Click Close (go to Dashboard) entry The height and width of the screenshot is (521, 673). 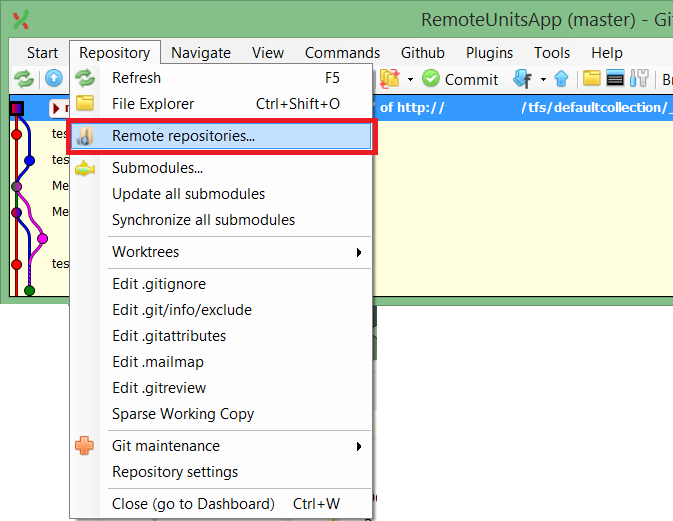click(193, 504)
